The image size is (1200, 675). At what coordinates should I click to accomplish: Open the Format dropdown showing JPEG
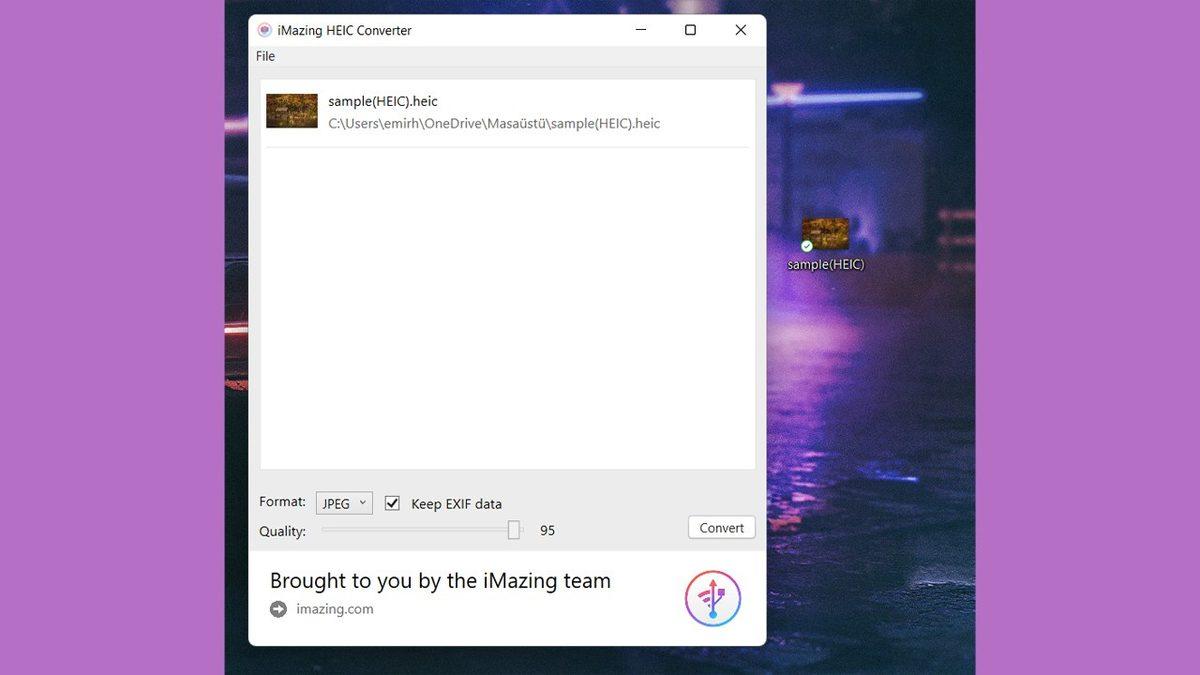344,503
